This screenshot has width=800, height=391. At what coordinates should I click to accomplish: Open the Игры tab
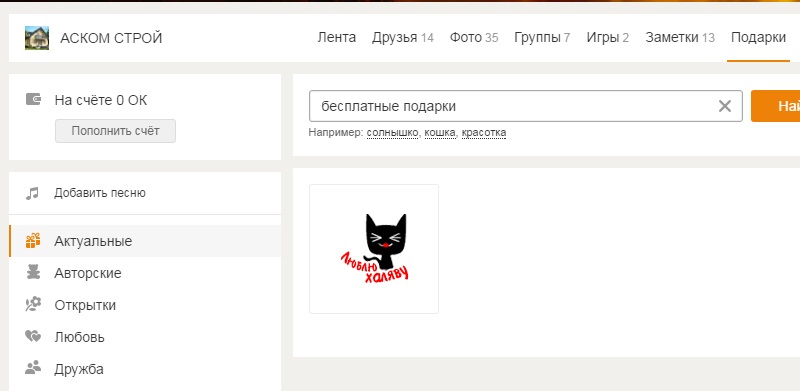(607, 38)
